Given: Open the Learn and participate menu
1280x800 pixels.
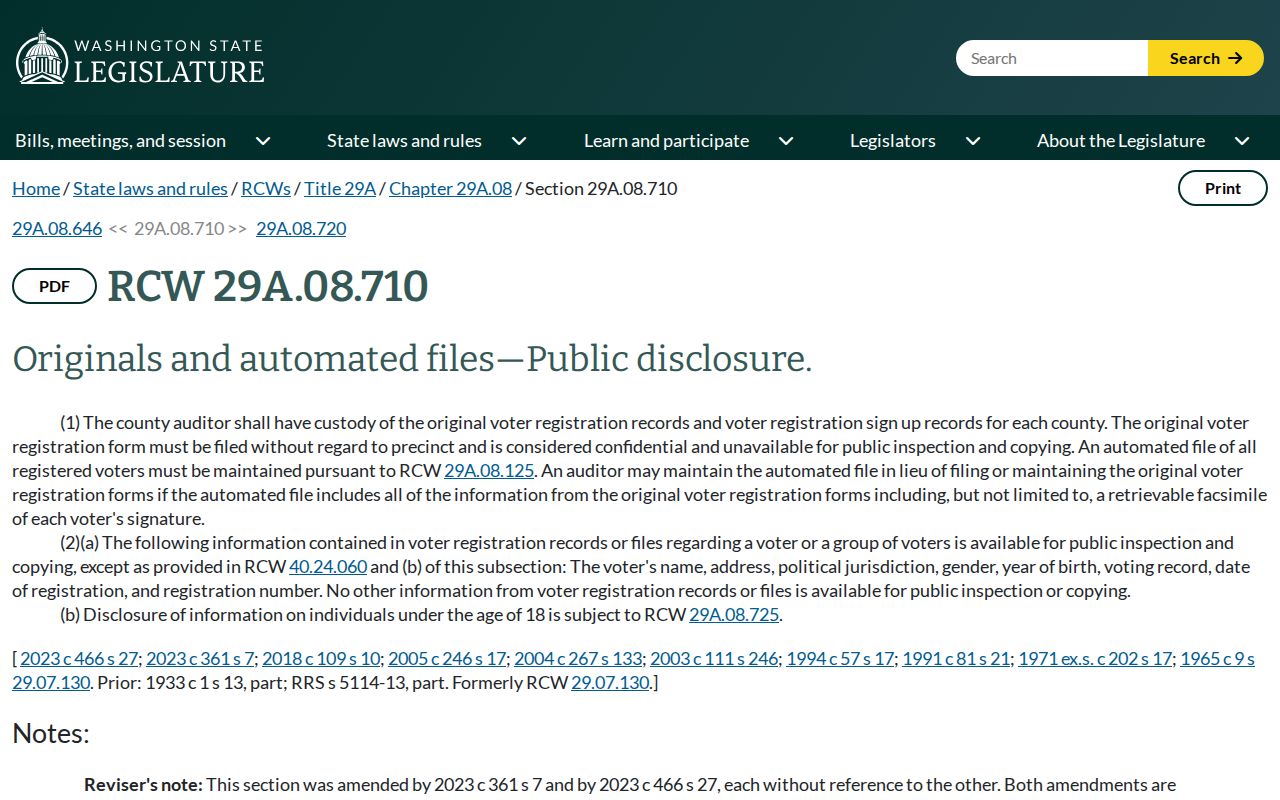Looking at the screenshot, I should (666, 141).
